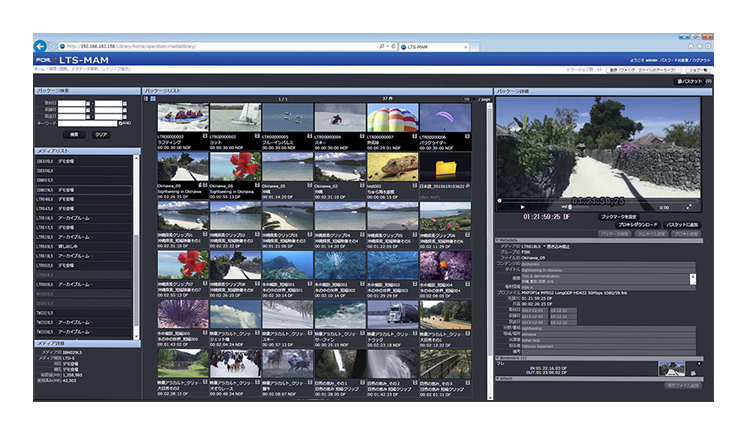Screen dimensions: 750x439
Task: Click the refresh icon in the address bar
Action: [393, 47]
